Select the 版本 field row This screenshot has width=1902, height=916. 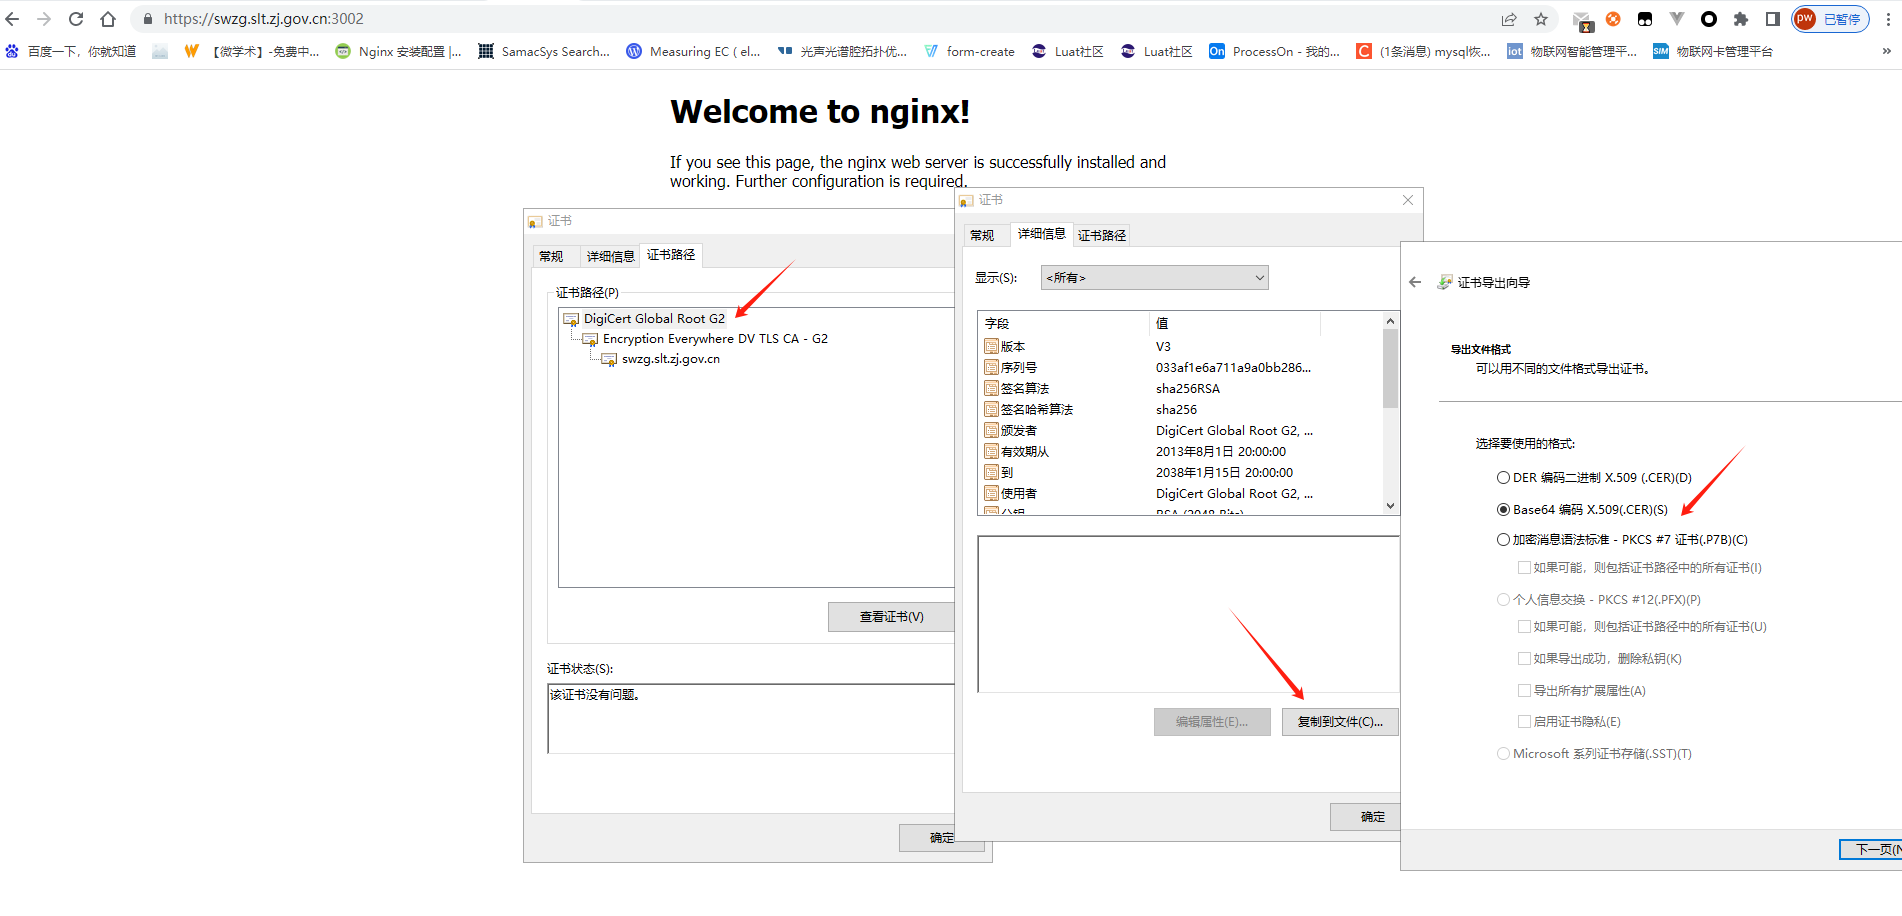click(x=1181, y=347)
